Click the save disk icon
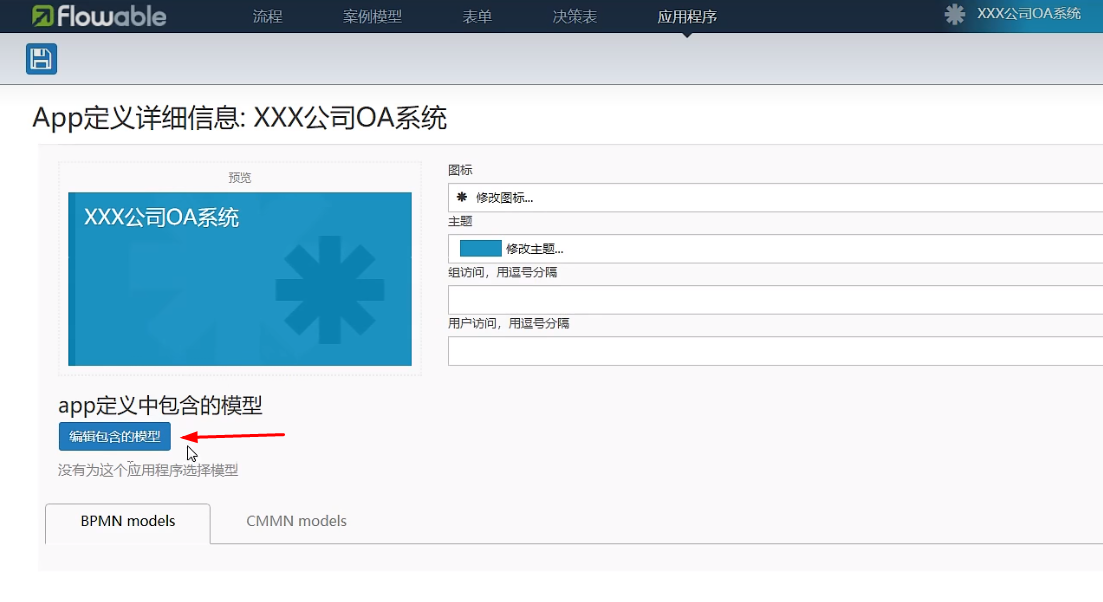Screen dimensions: 1103x602 [x=42, y=58]
